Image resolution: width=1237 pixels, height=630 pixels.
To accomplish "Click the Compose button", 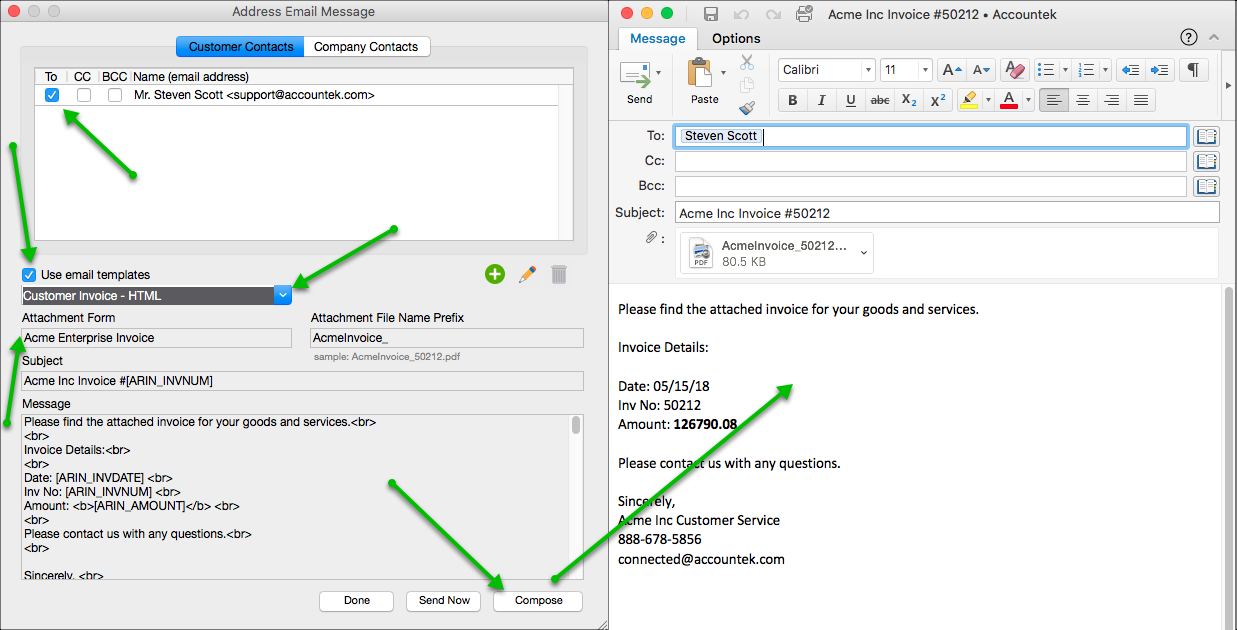I will [537, 601].
